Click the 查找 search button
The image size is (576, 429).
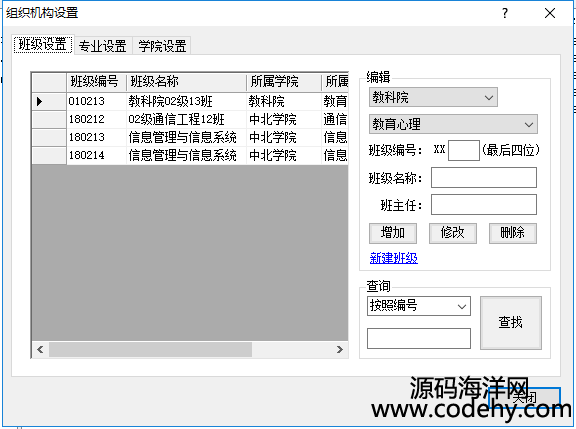pyautogui.click(x=511, y=322)
